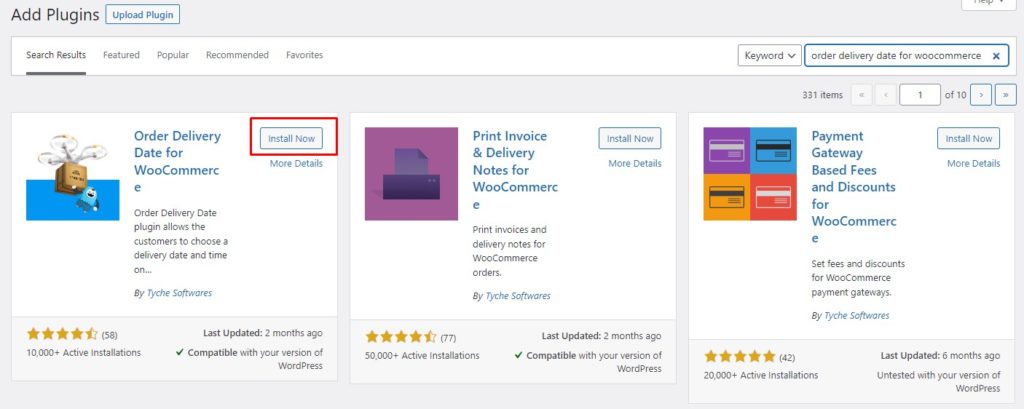Open the Order Delivery Date for WooCommerce title

177,161
